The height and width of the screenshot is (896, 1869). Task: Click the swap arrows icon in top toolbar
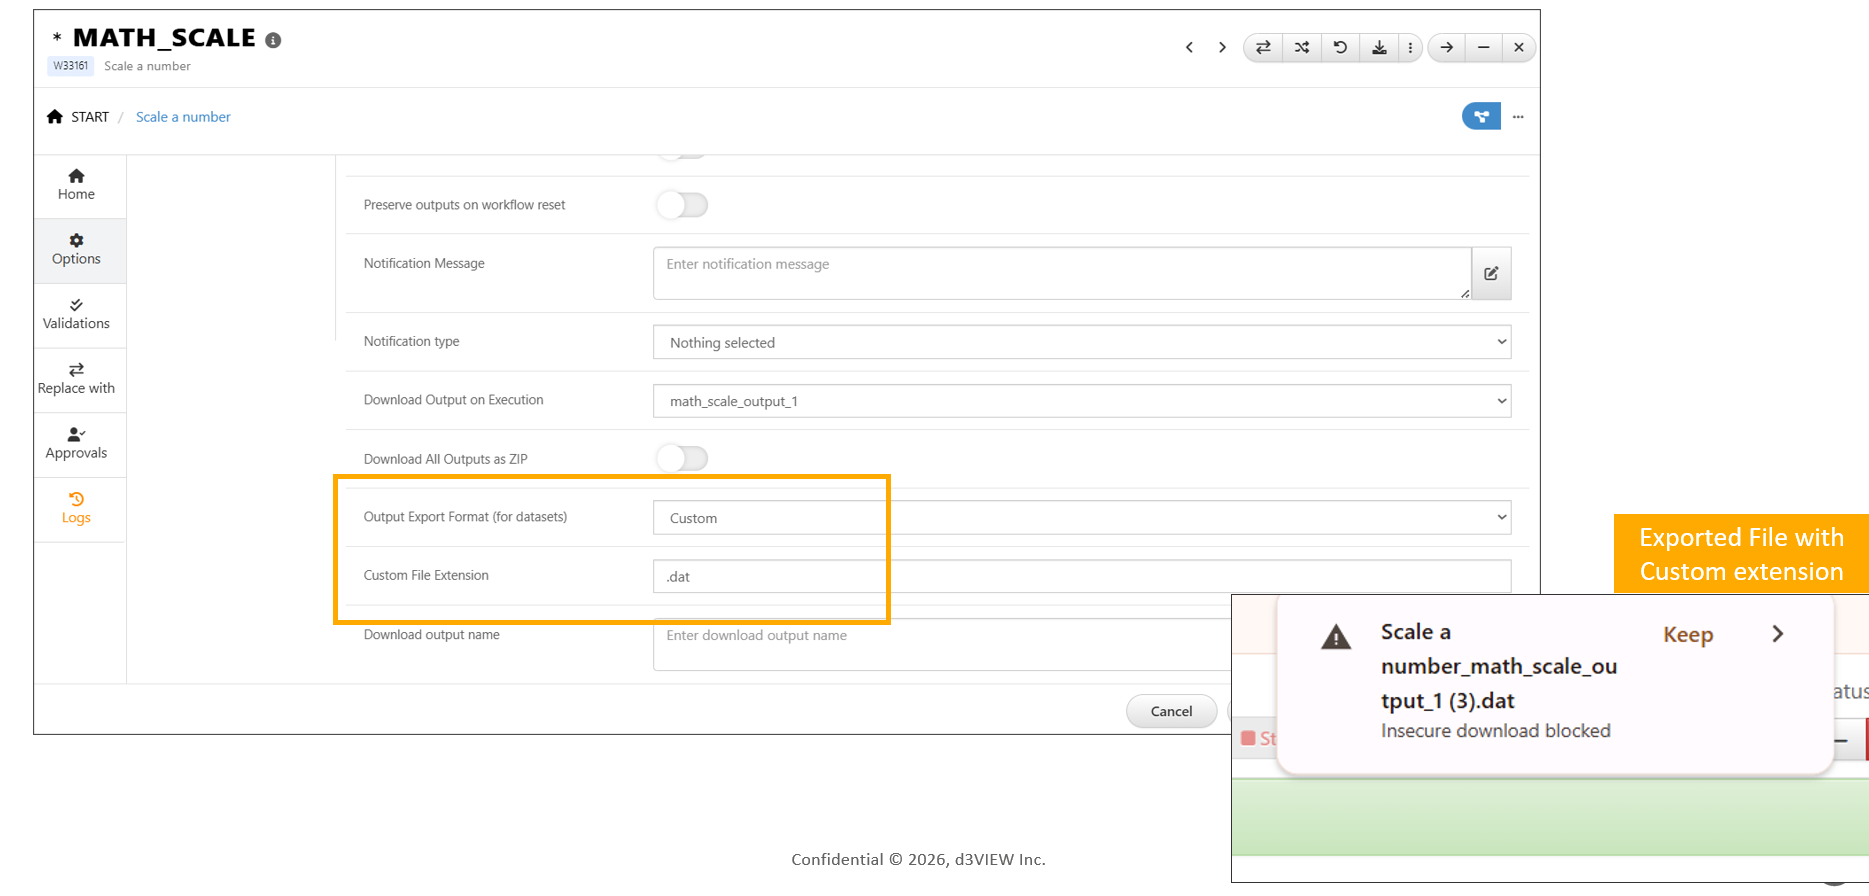point(1263,47)
